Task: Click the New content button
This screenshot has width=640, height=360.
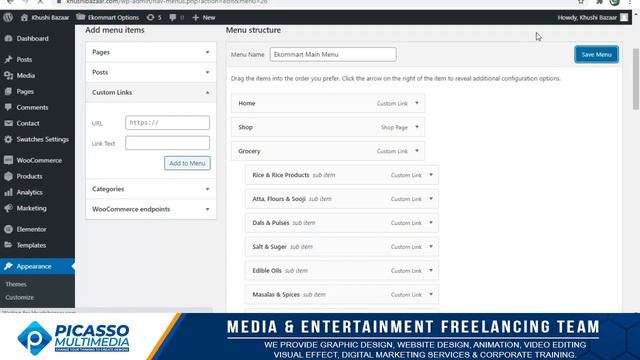Action: [x=204, y=18]
